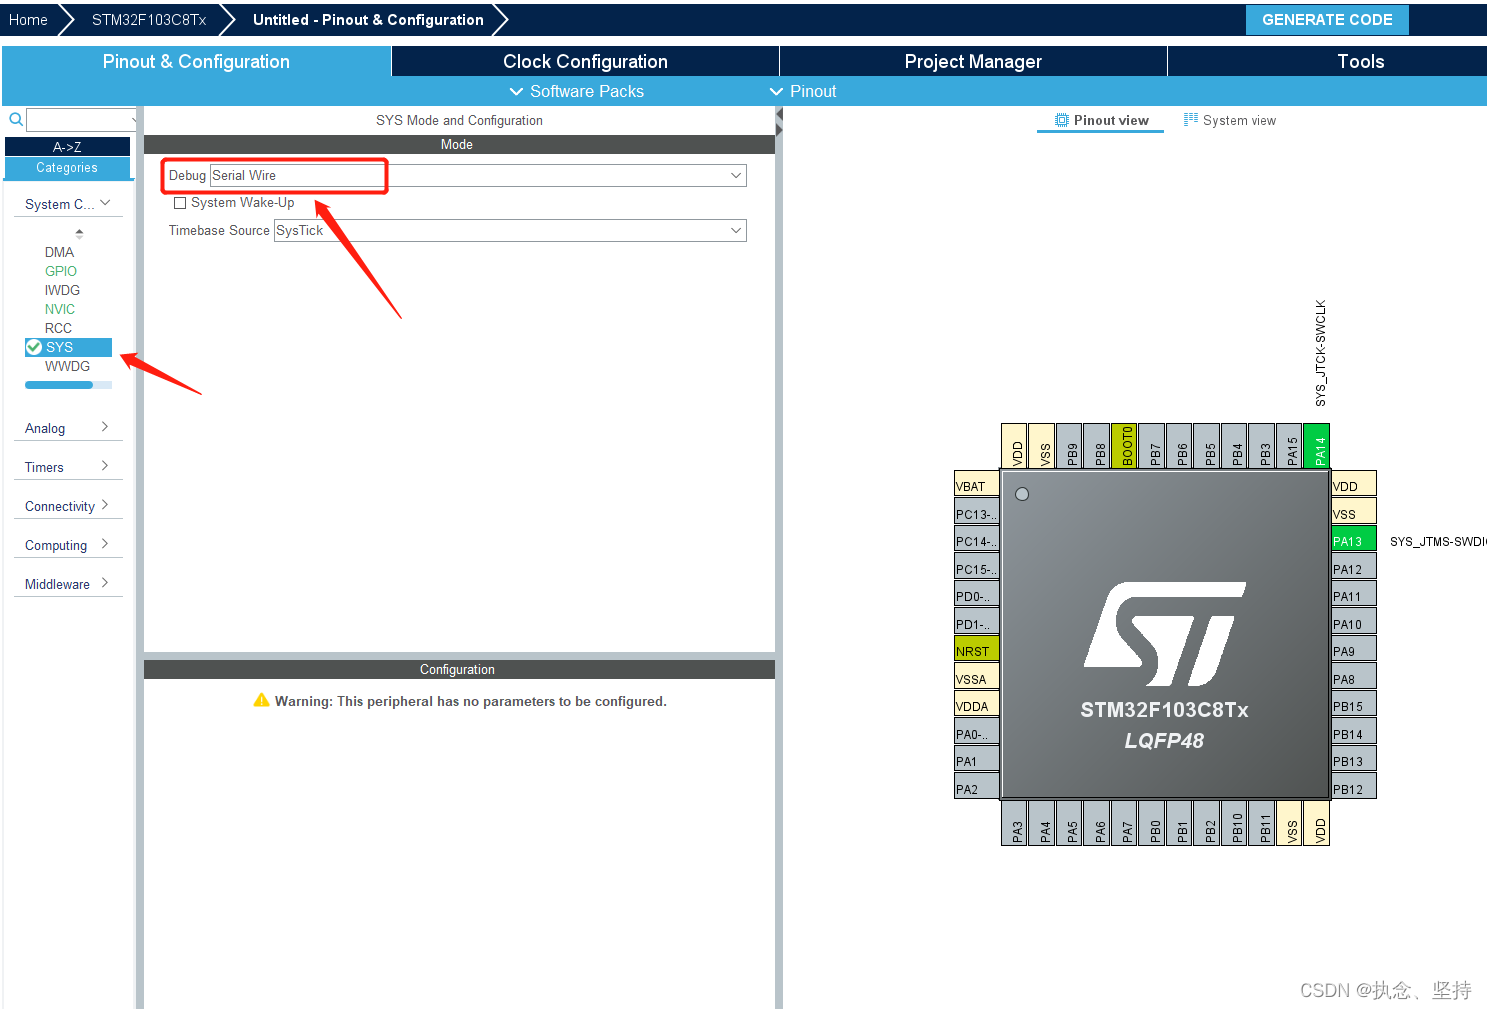
Task: Click the STM32F103C8Tx breadcrumb
Action: 149,20
